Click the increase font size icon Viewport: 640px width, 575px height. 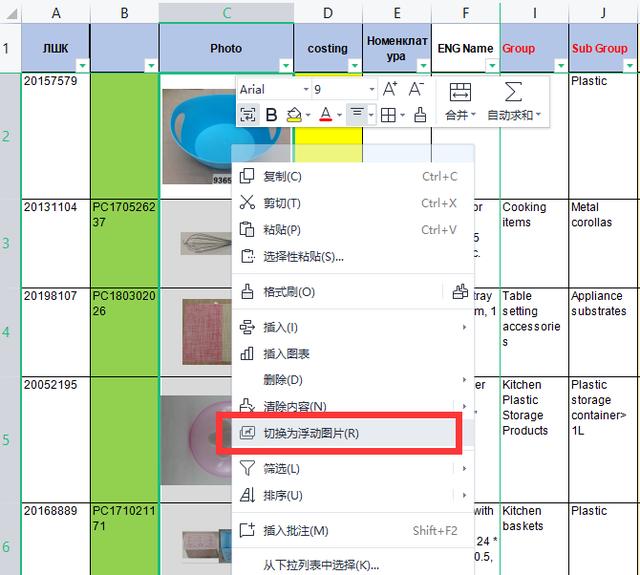pyautogui.click(x=389, y=89)
